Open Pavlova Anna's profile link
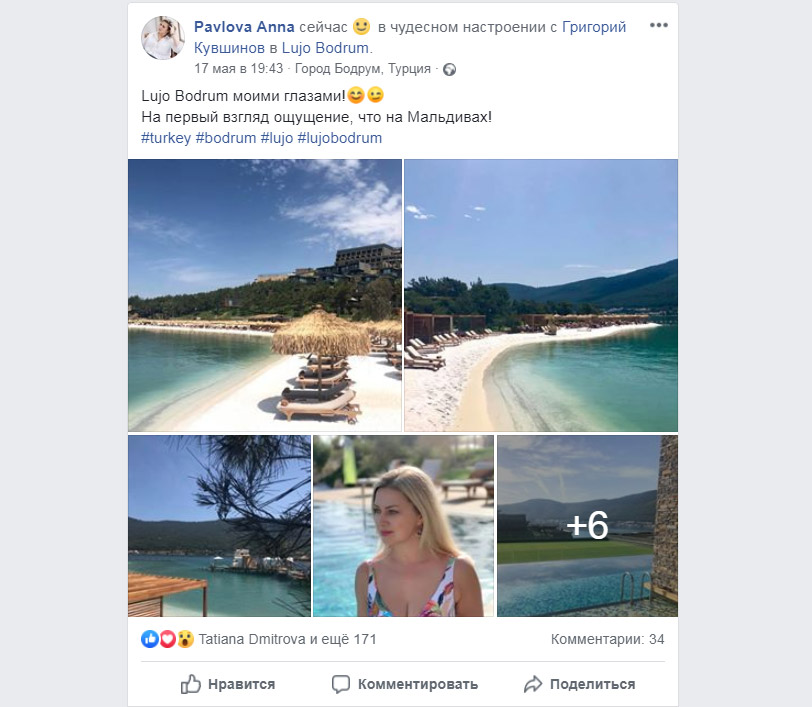This screenshot has width=812, height=707. pos(244,27)
